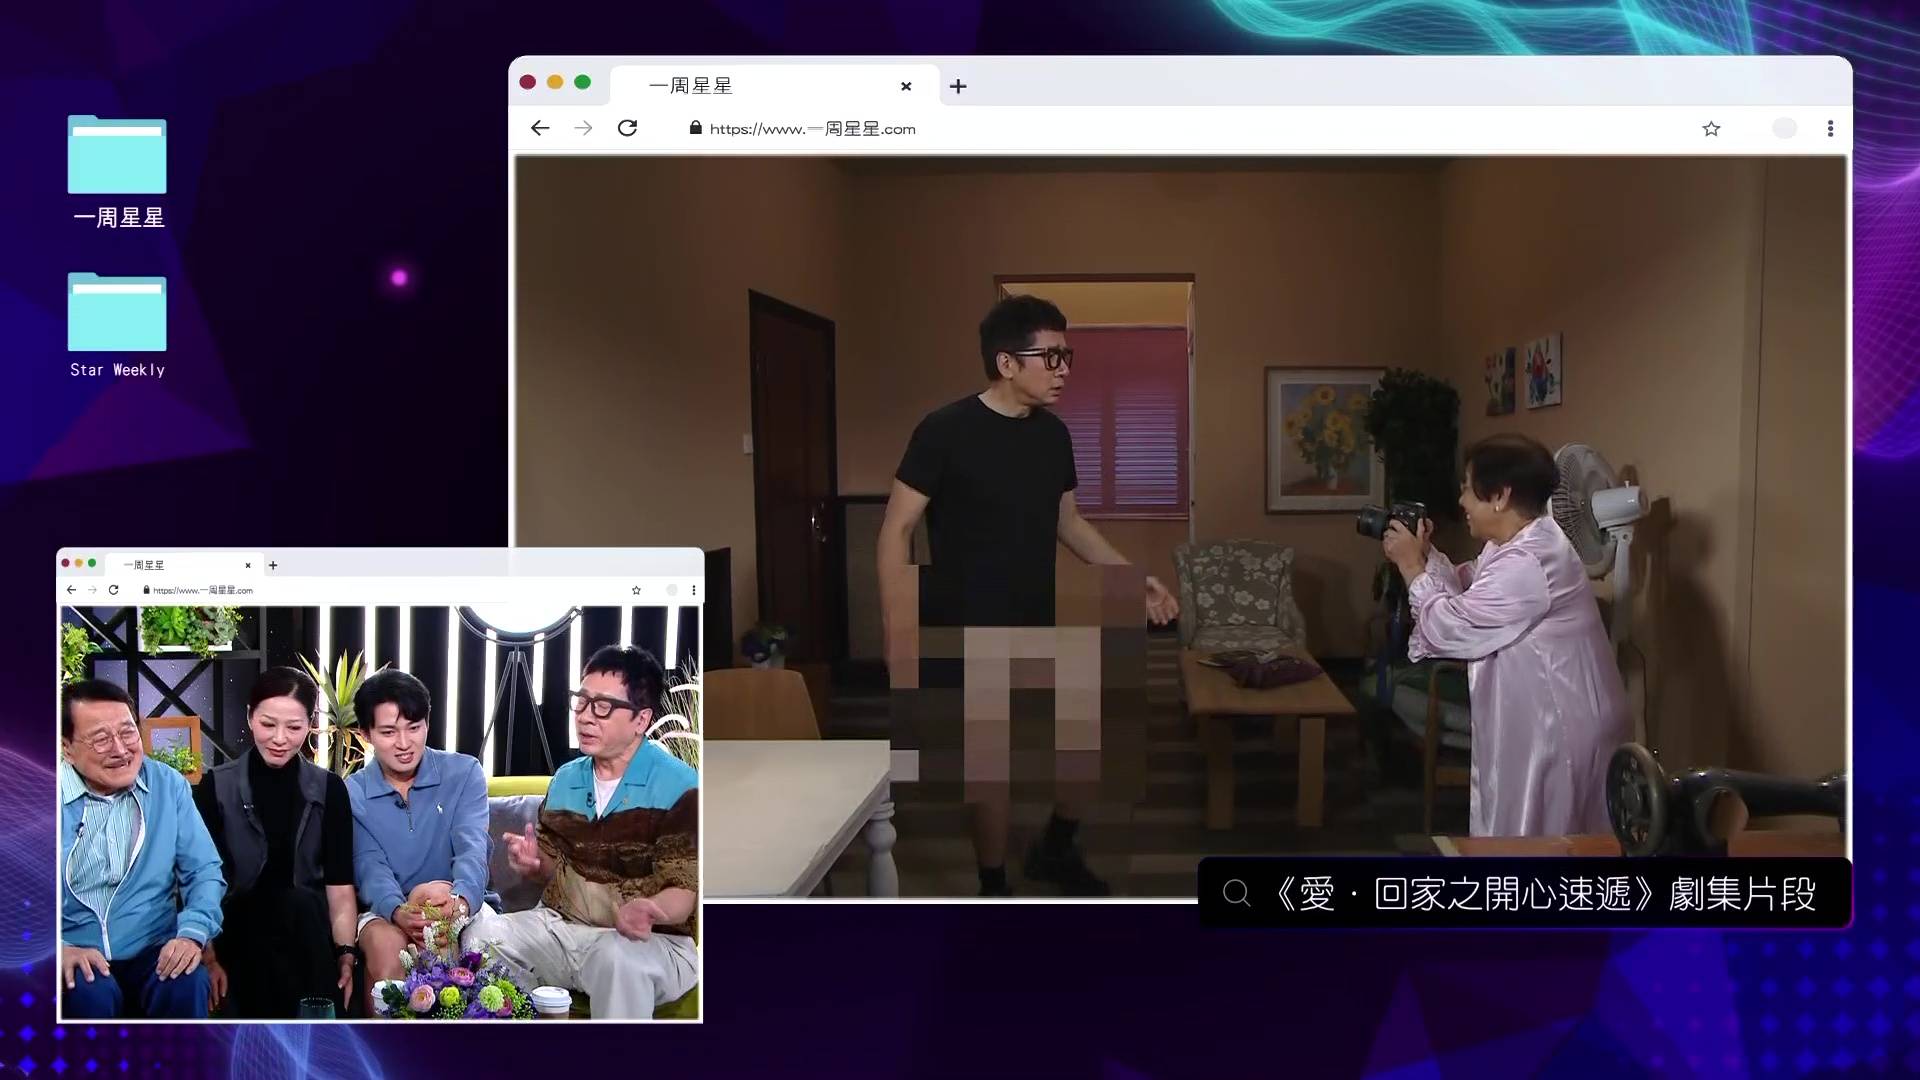Close the large browser window with red dot
This screenshot has width=1920, height=1080.
click(x=528, y=82)
